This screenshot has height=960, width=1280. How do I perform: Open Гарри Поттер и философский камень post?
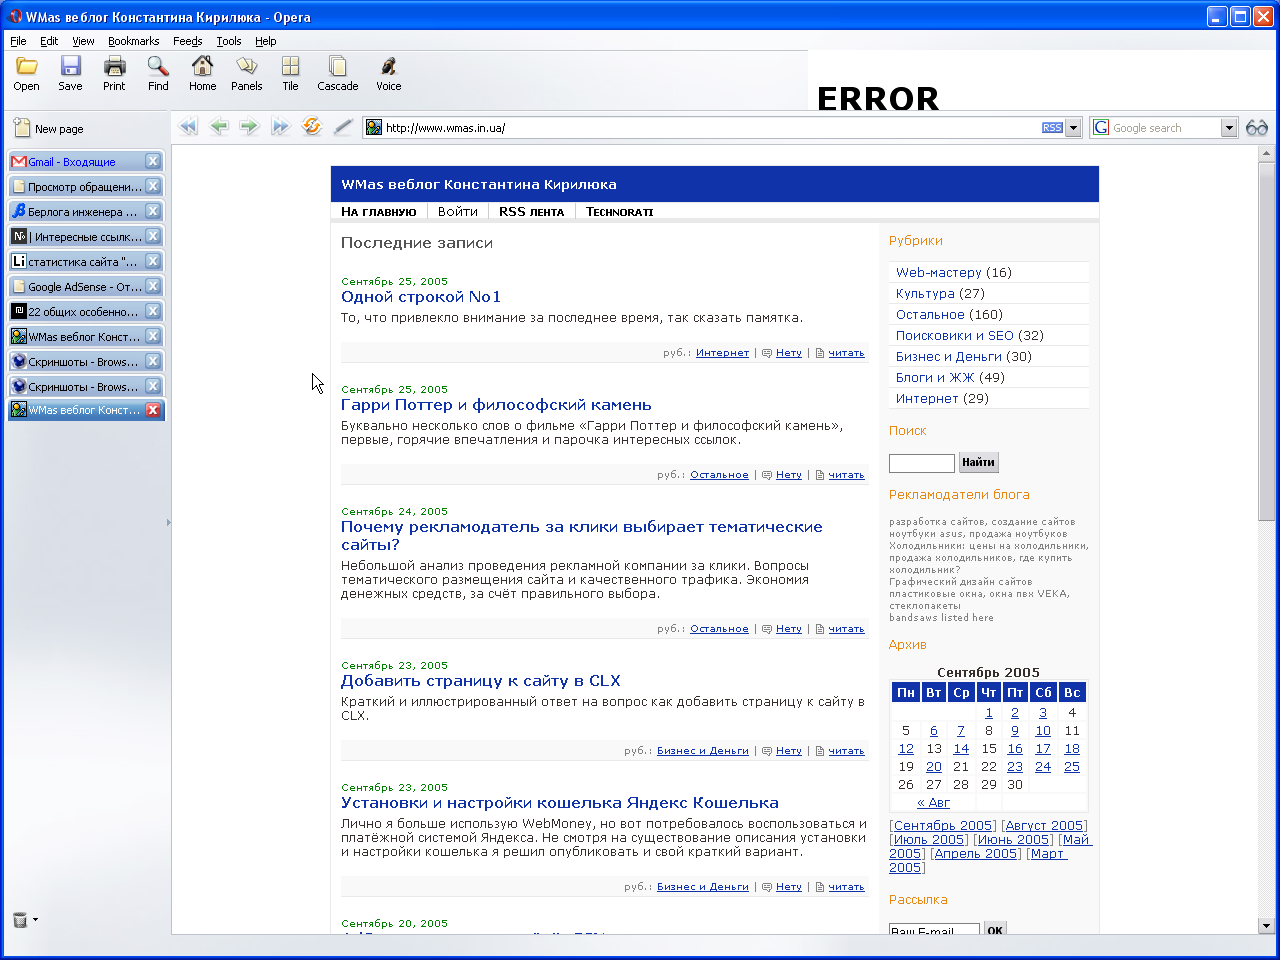(x=496, y=405)
